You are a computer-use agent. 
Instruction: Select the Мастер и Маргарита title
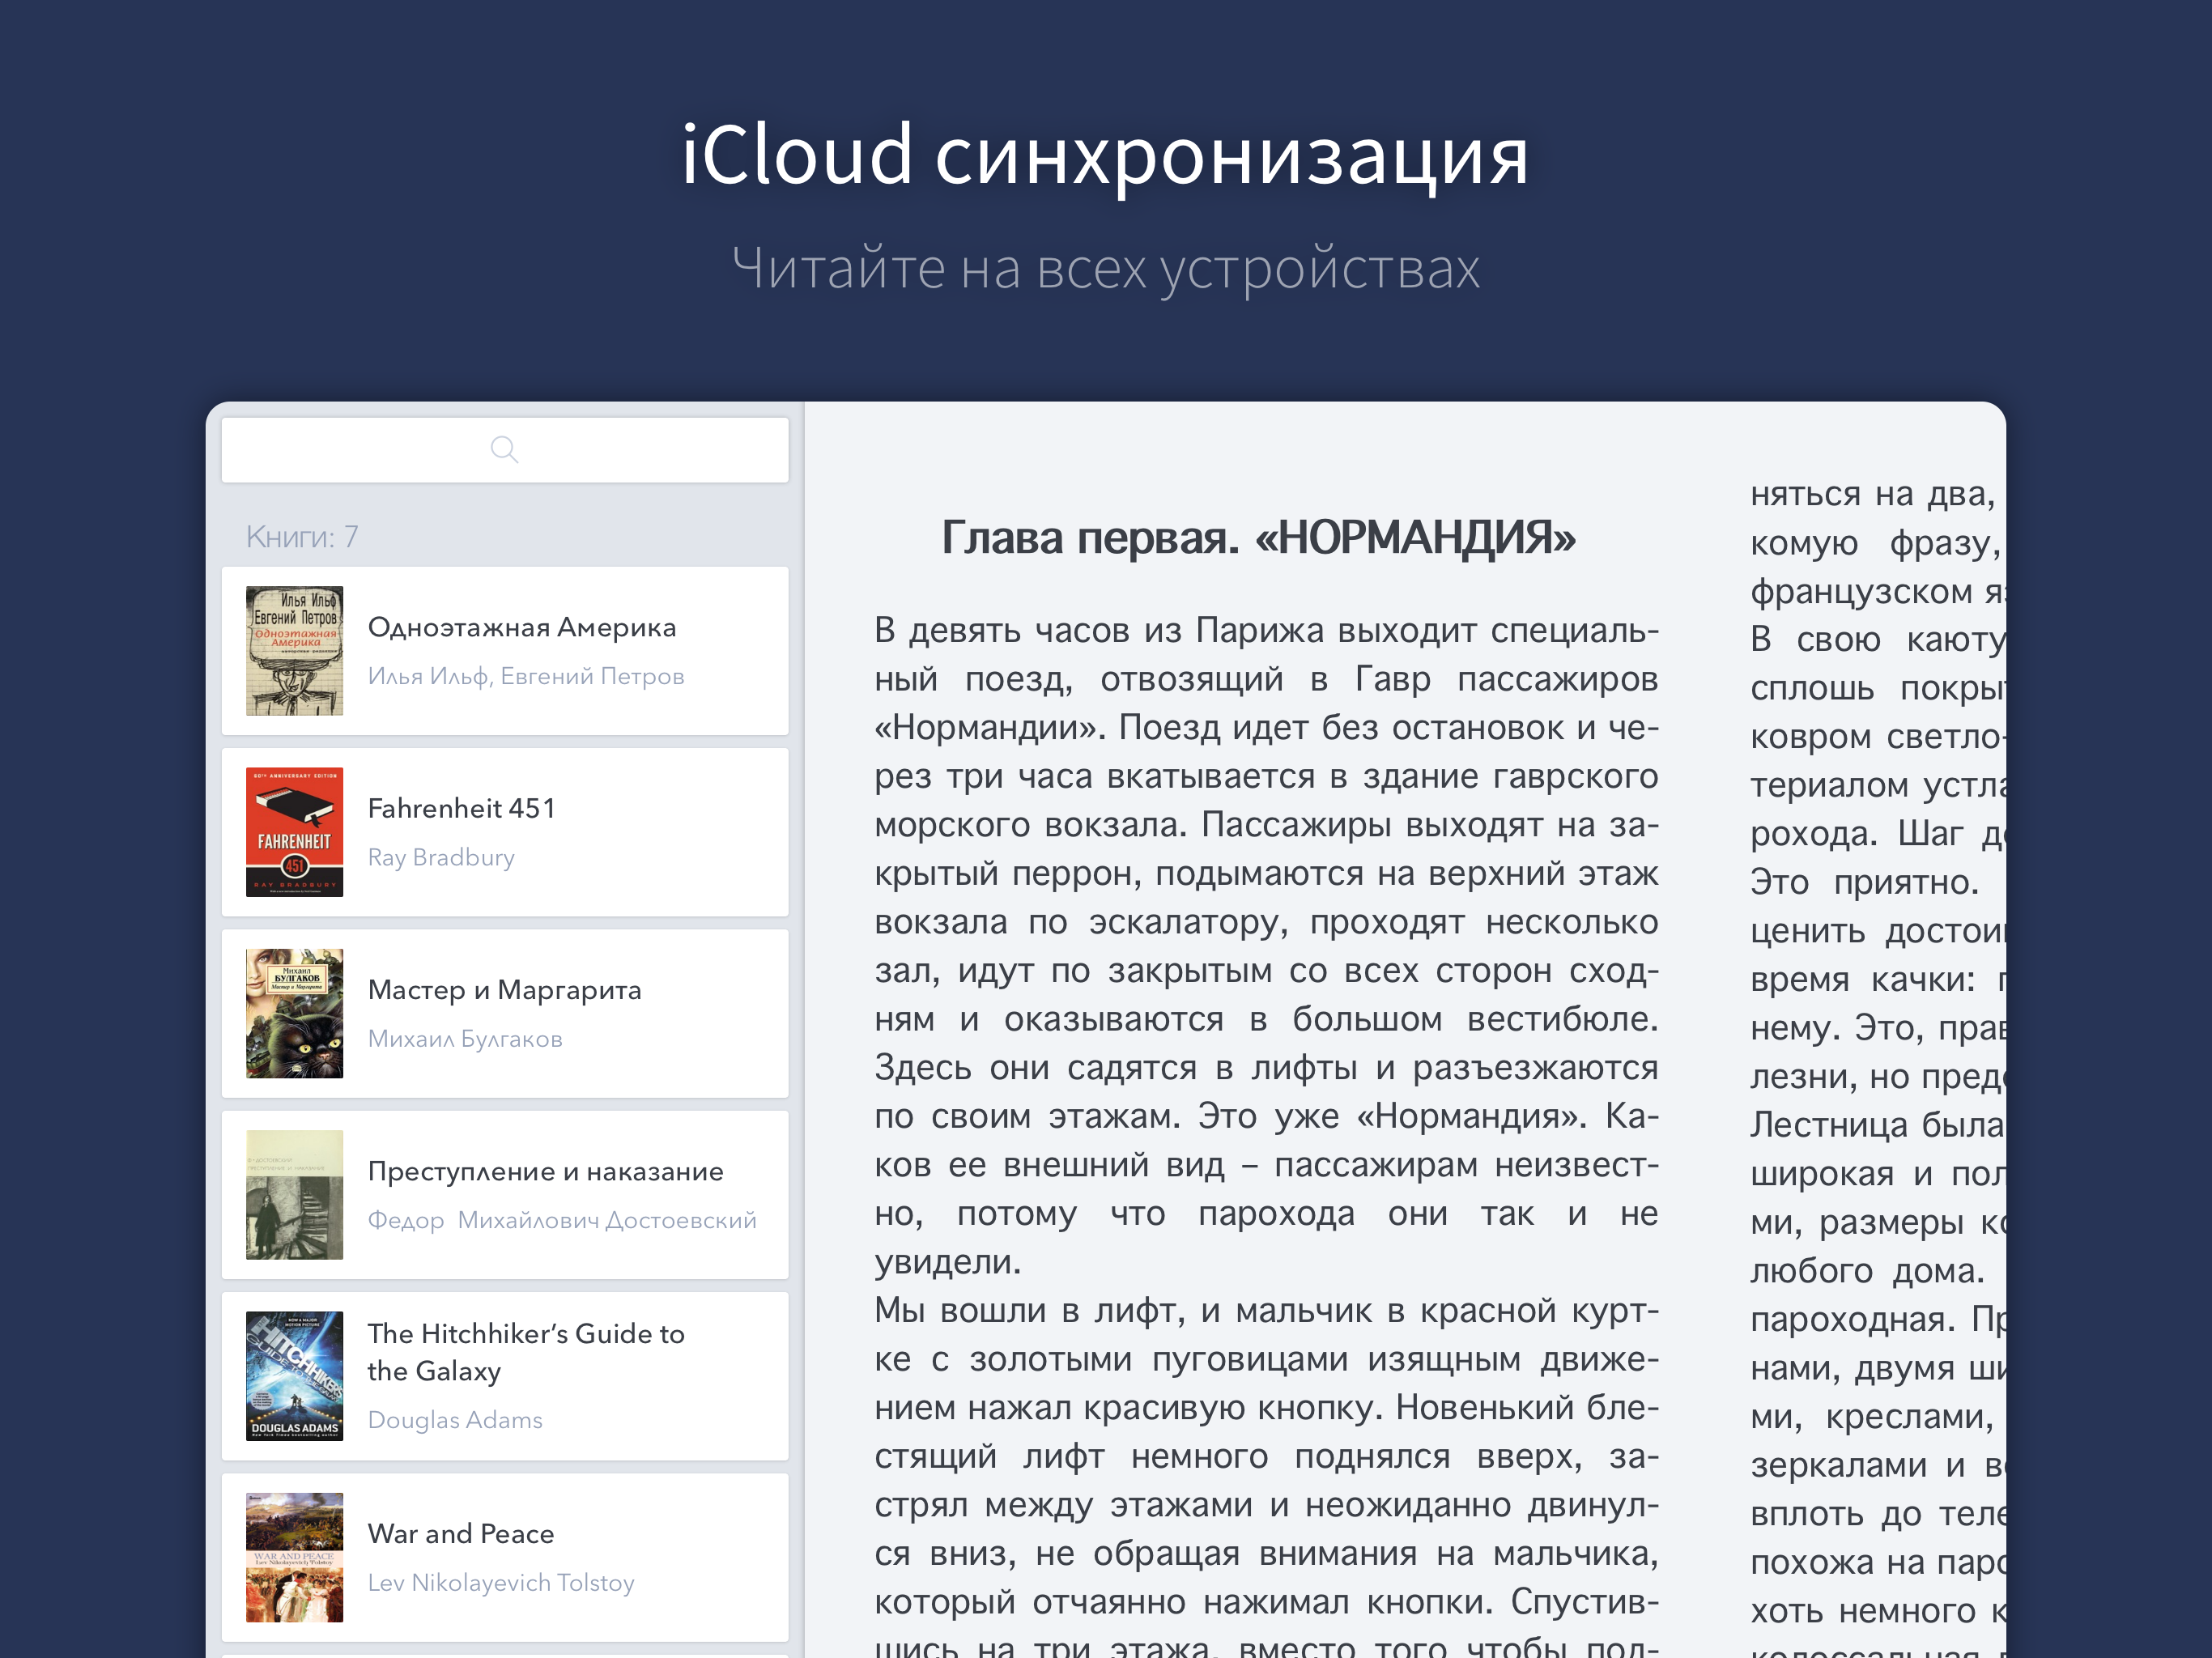tap(504, 990)
